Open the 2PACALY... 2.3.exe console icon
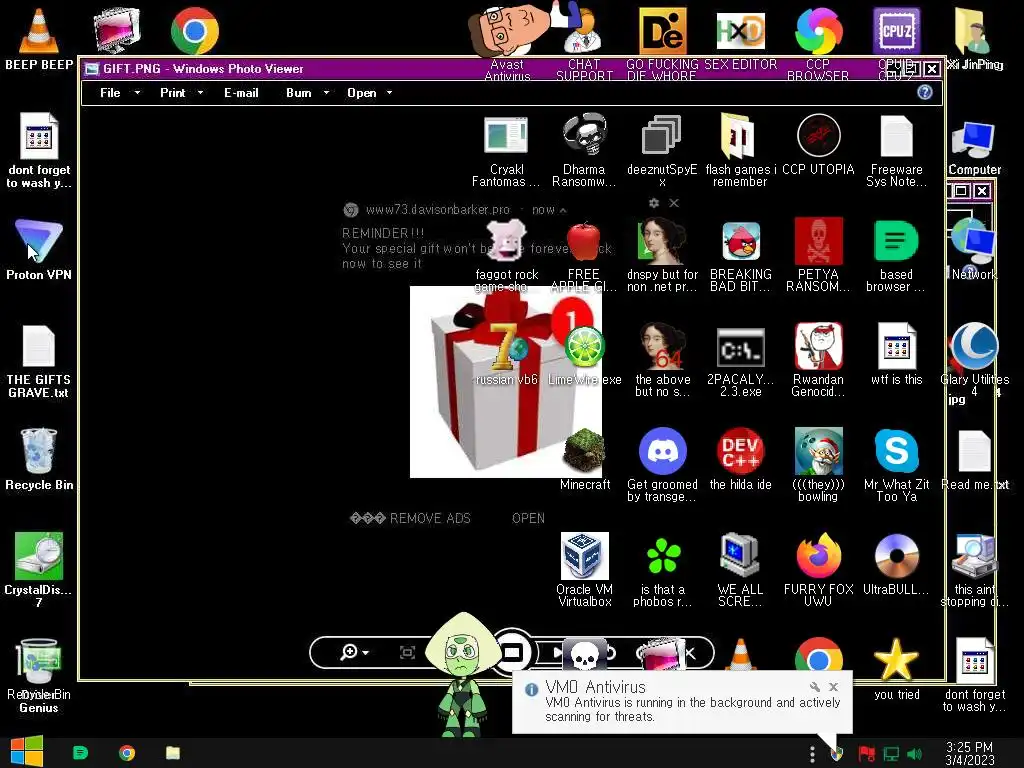The width and height of the screenshot is (1024, 768). pos(741,347)
